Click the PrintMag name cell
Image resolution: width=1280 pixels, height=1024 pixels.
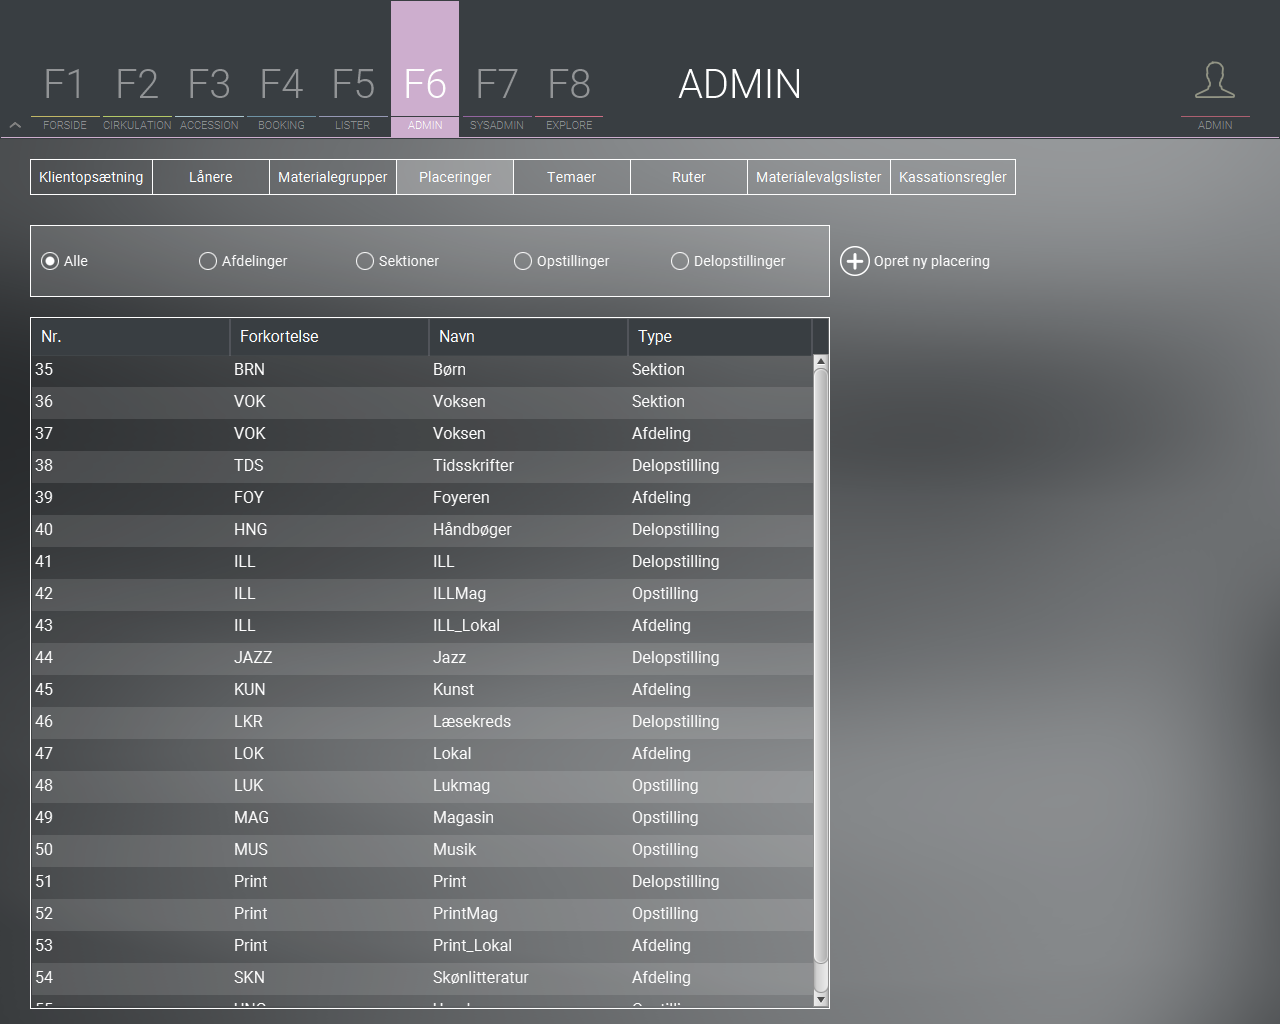coord(465,913)
